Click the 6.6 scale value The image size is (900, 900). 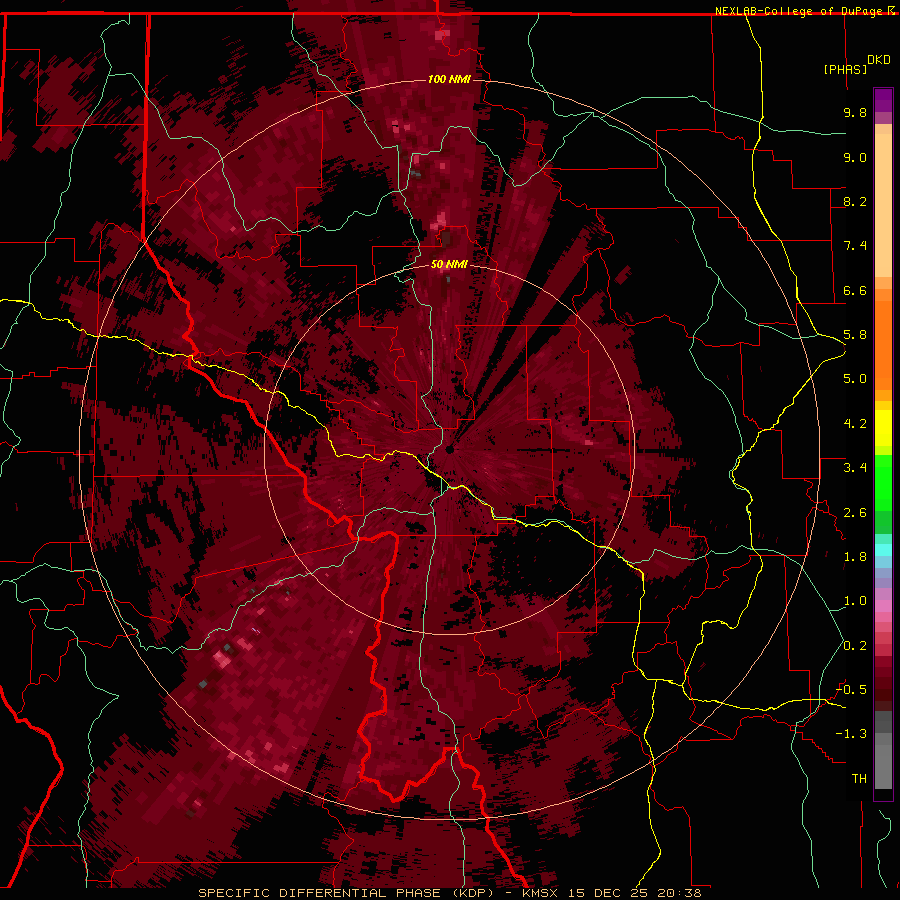(x=855, y=290)
